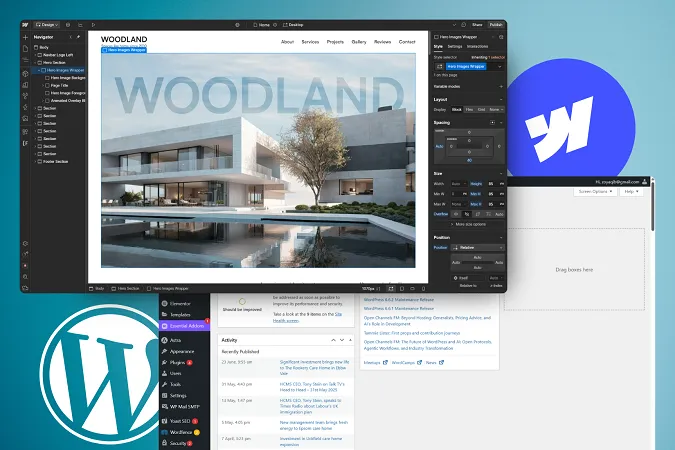
Task: Open spacing options icon next to Spacing header
Action: pyautogui.click(x=492, y=123)
